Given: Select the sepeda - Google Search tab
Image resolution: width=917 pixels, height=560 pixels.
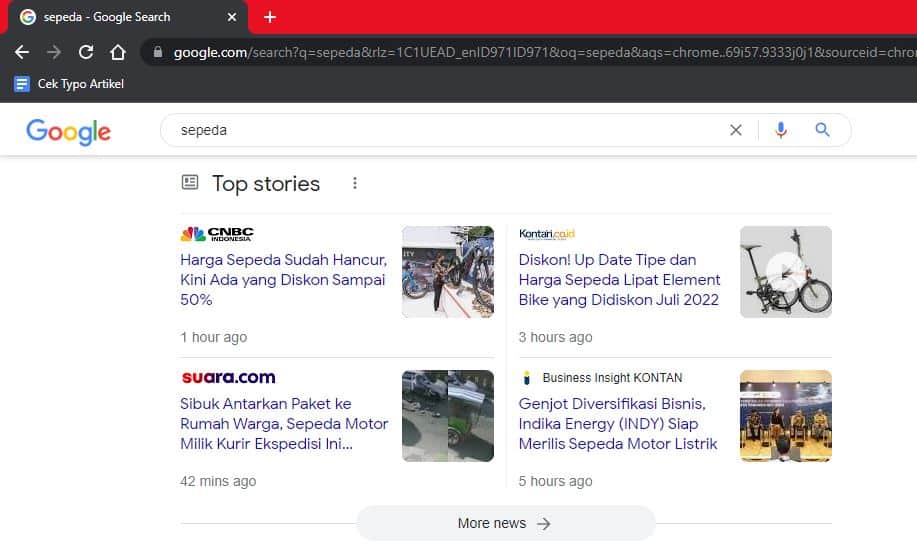Looking at the screenshot, I should point(127,18).
